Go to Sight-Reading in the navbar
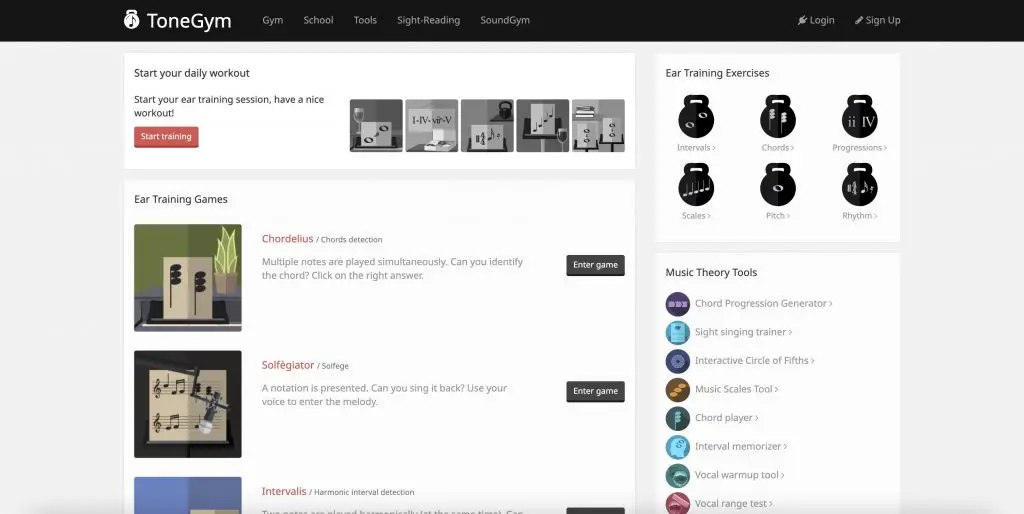Screen dimensions: 1024x514 point(428,20)
